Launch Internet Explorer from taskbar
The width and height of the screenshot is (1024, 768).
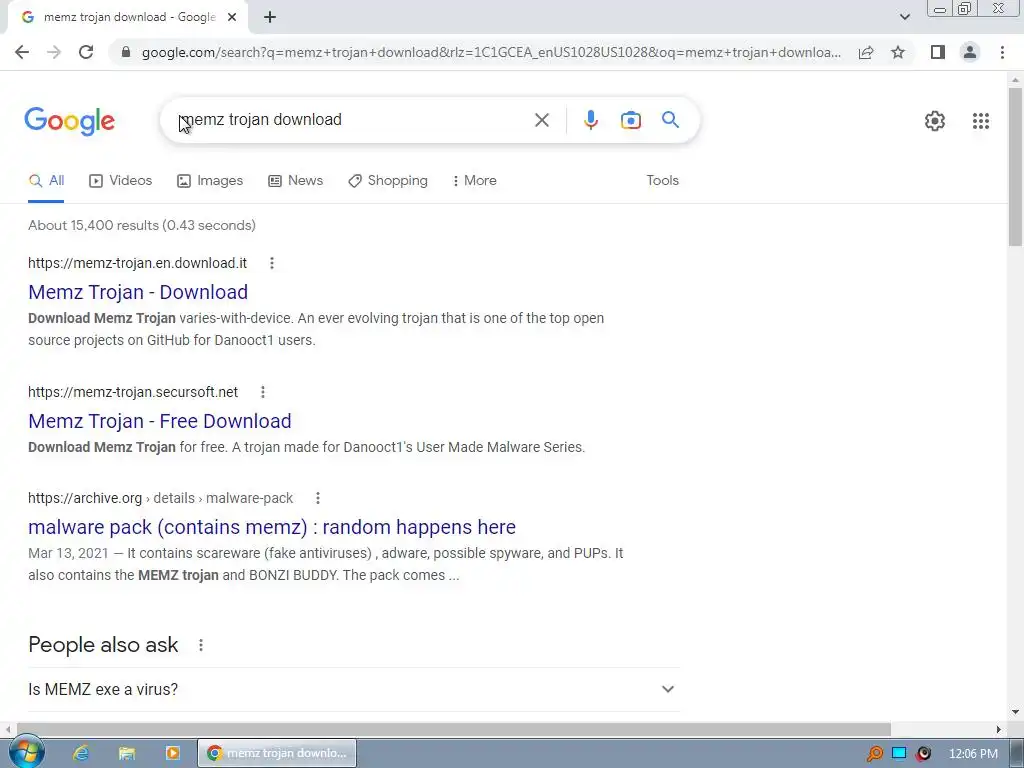pos(80,753)
